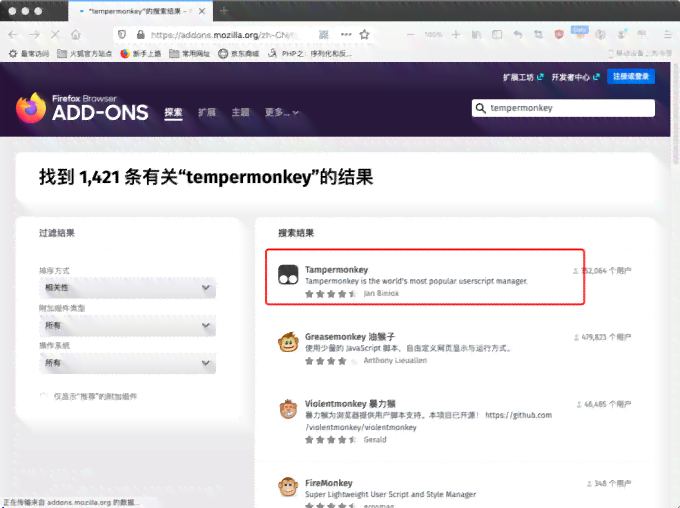Click the magnifier icon in the search box
The width and height of the screenshot is (680, 508).
(x=480, y=108)
